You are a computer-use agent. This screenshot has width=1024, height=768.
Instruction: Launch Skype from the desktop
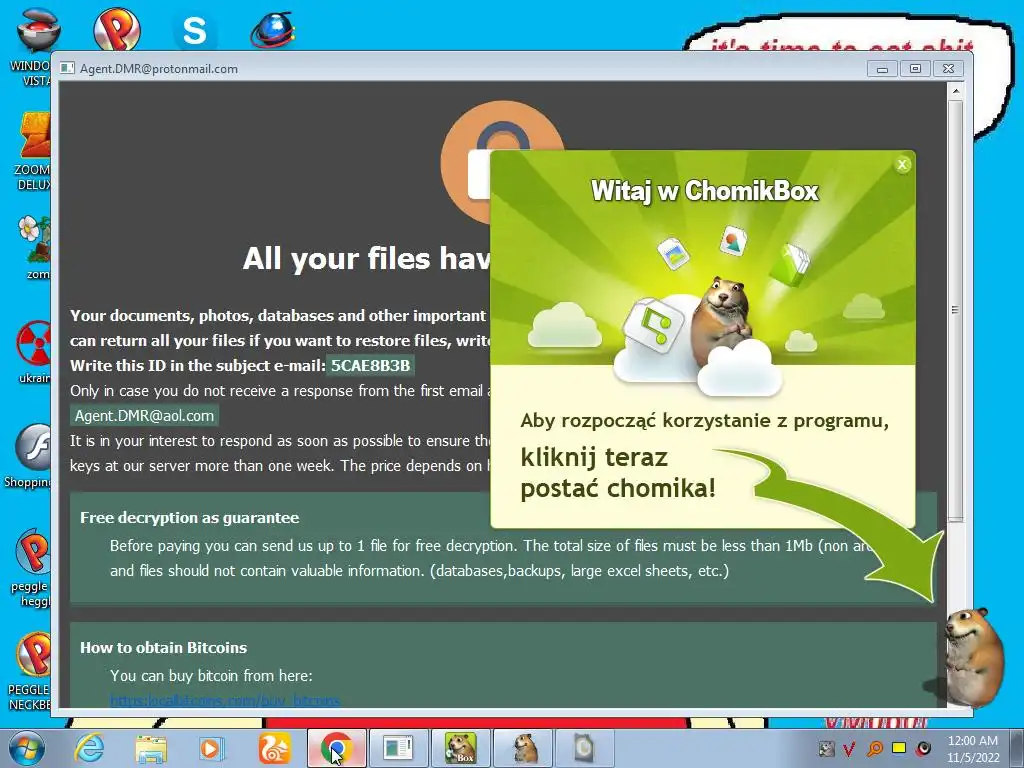pos(195,30)
